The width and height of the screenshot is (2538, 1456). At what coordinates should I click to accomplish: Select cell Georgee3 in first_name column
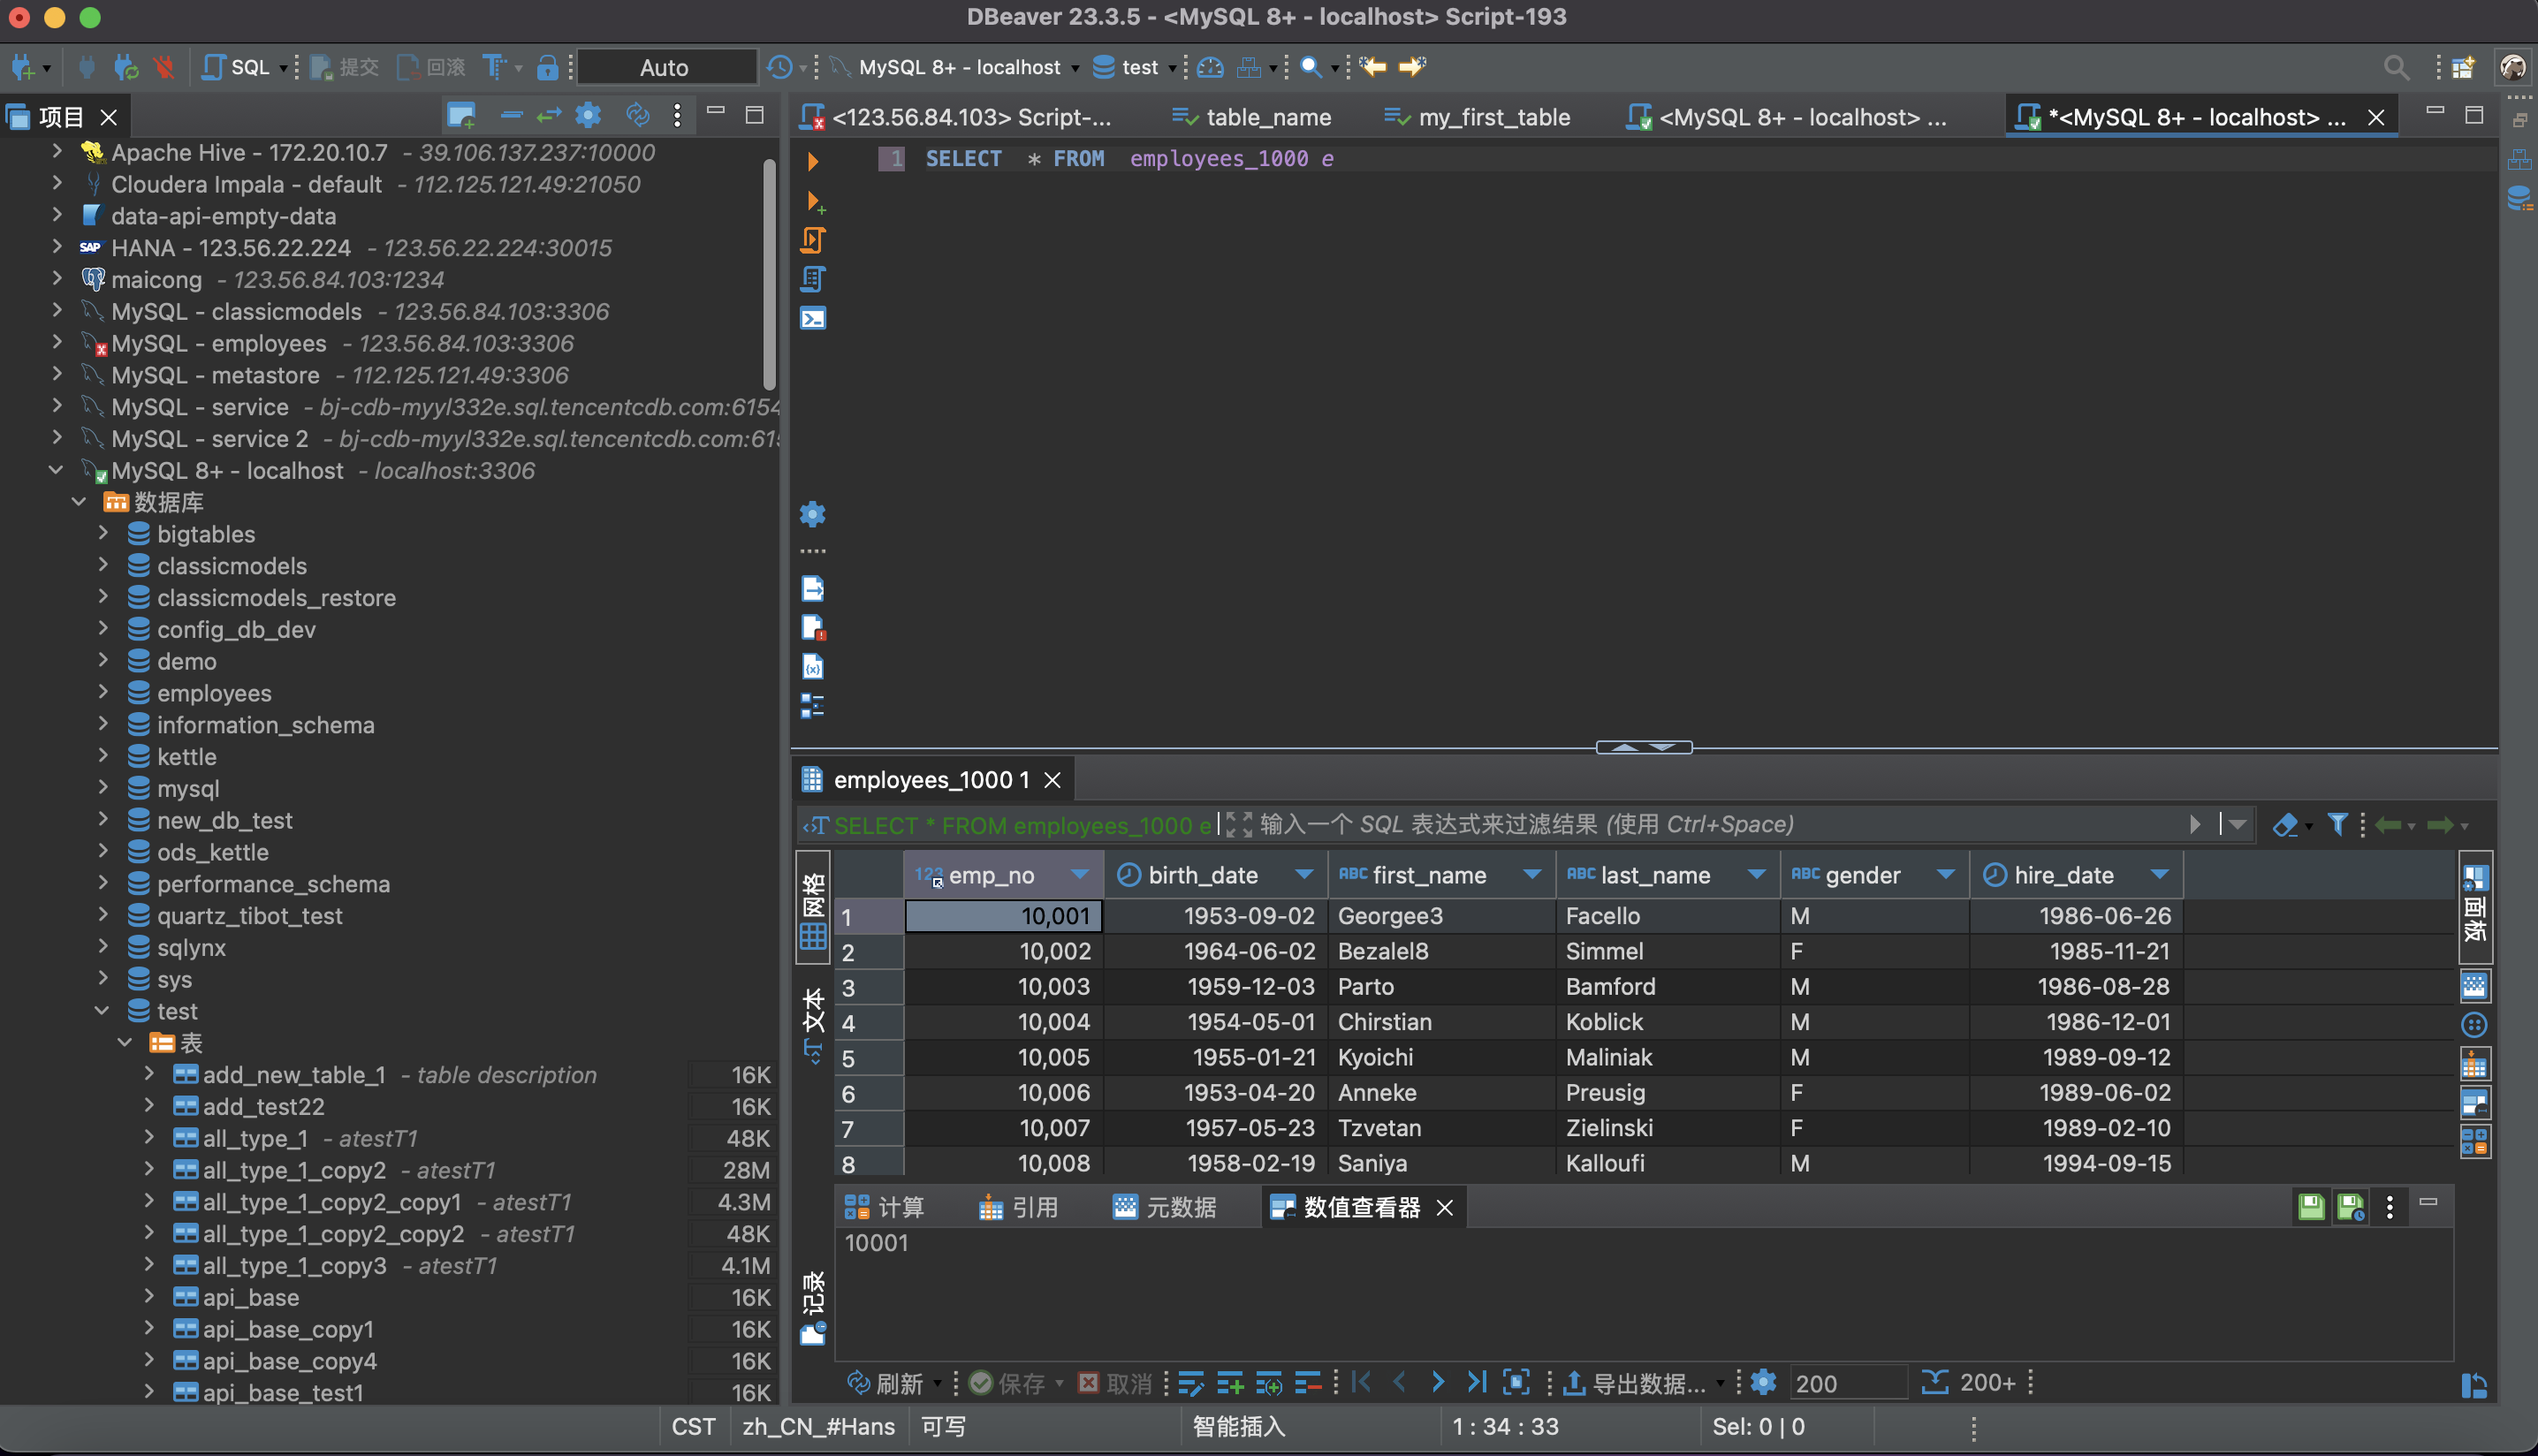tap(1441, 915)
